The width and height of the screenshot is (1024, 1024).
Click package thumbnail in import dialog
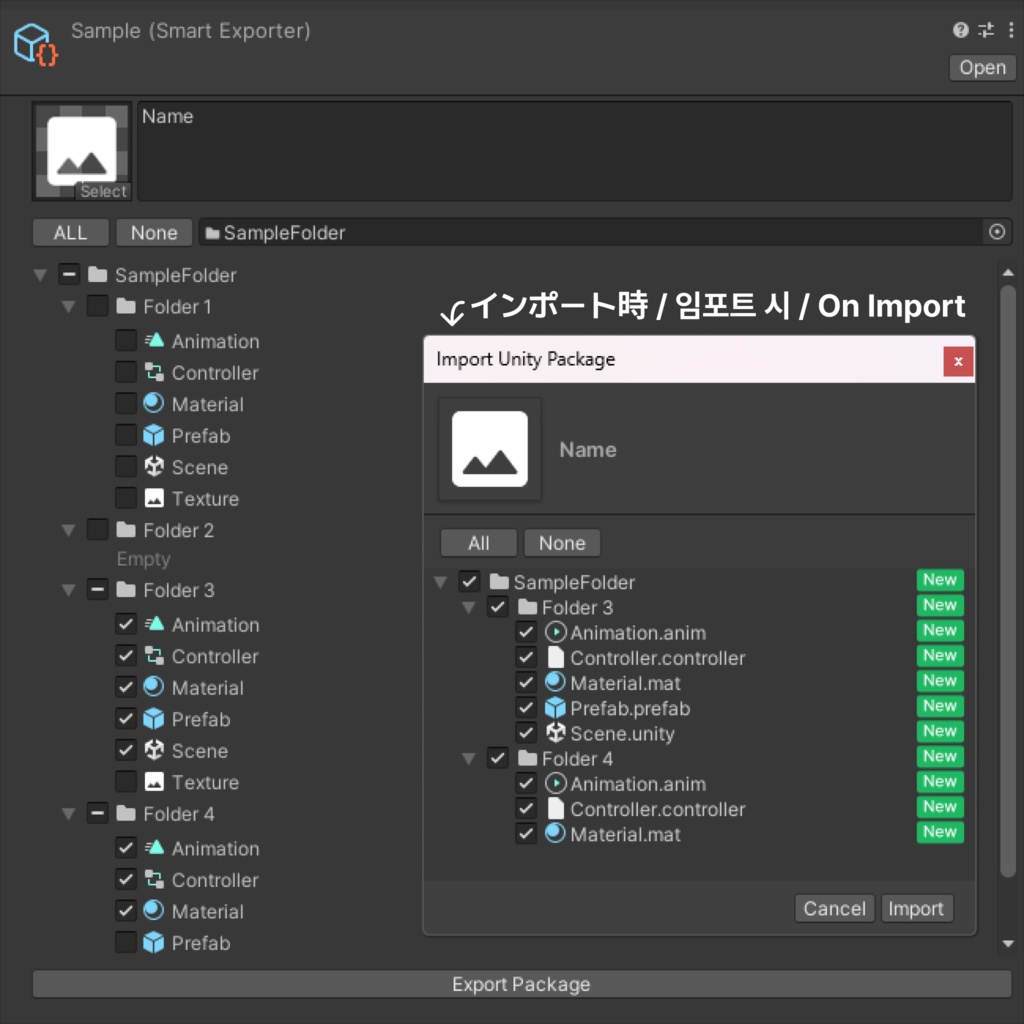click(490, 449)
